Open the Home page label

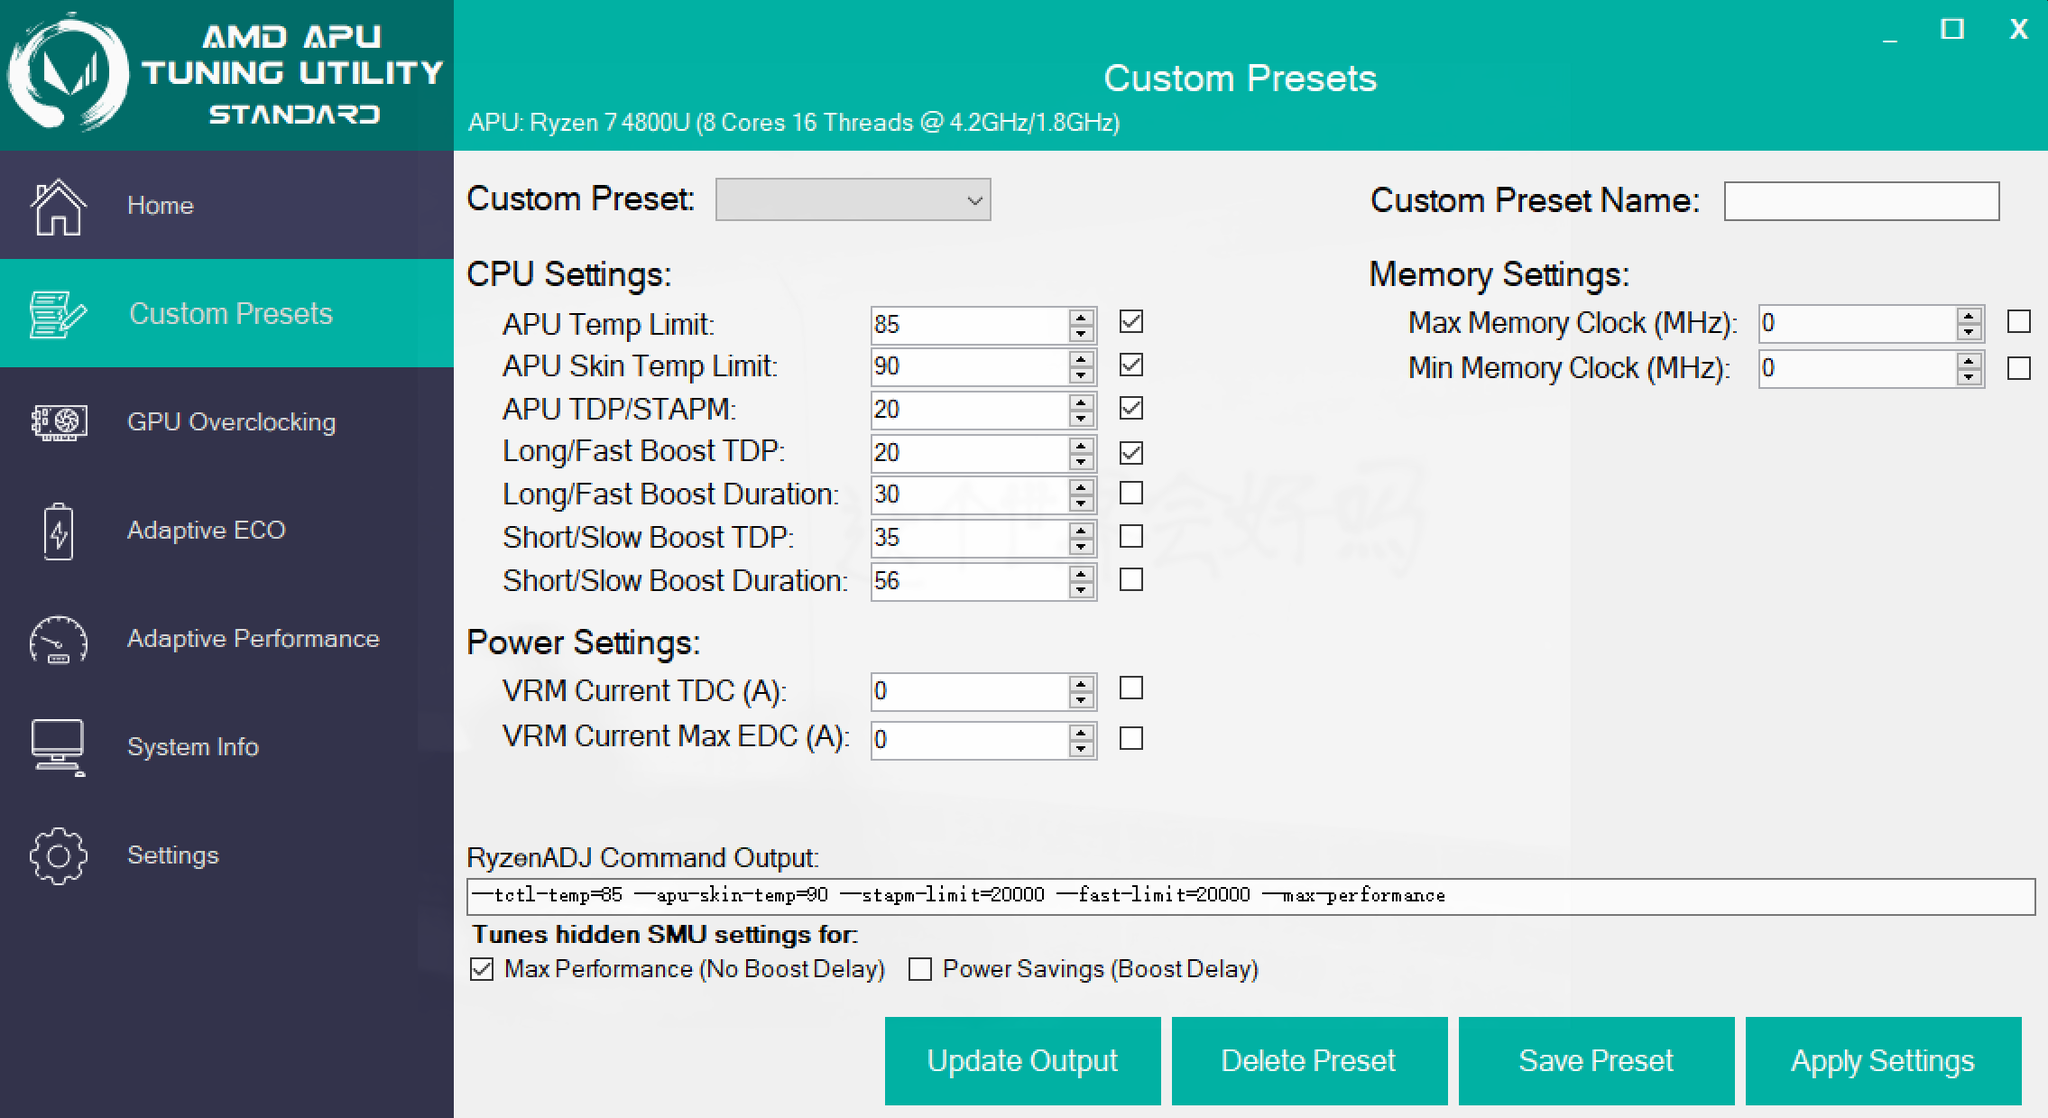click(x=160, y=205)
